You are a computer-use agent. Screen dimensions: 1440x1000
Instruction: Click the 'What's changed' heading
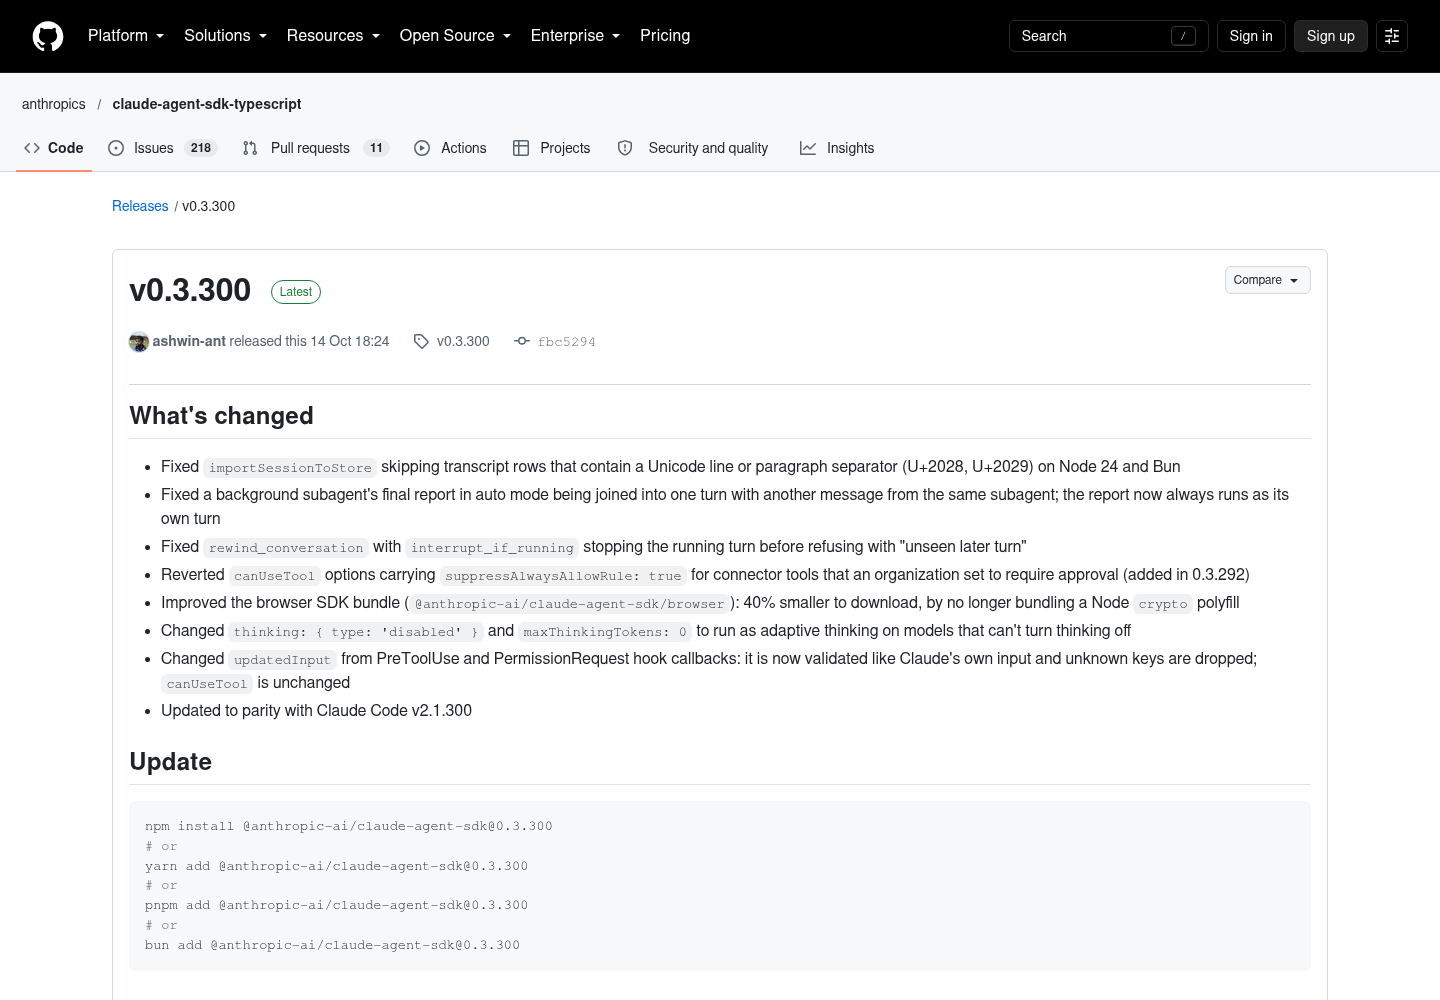(x=221, y=416)
